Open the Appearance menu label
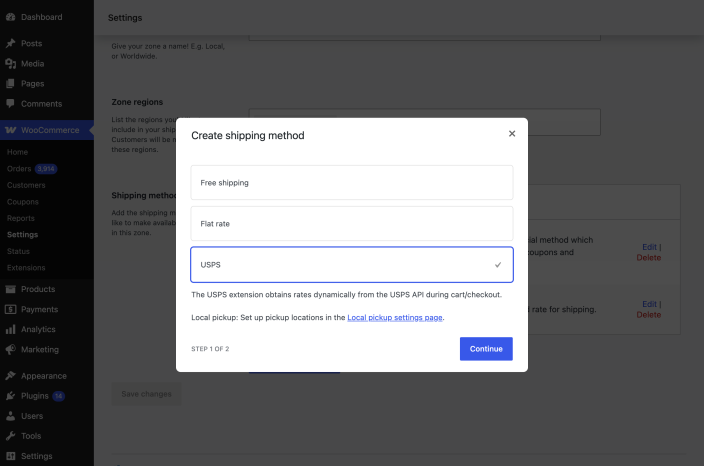This screenshot has height=466, width=704. (44, 376)
